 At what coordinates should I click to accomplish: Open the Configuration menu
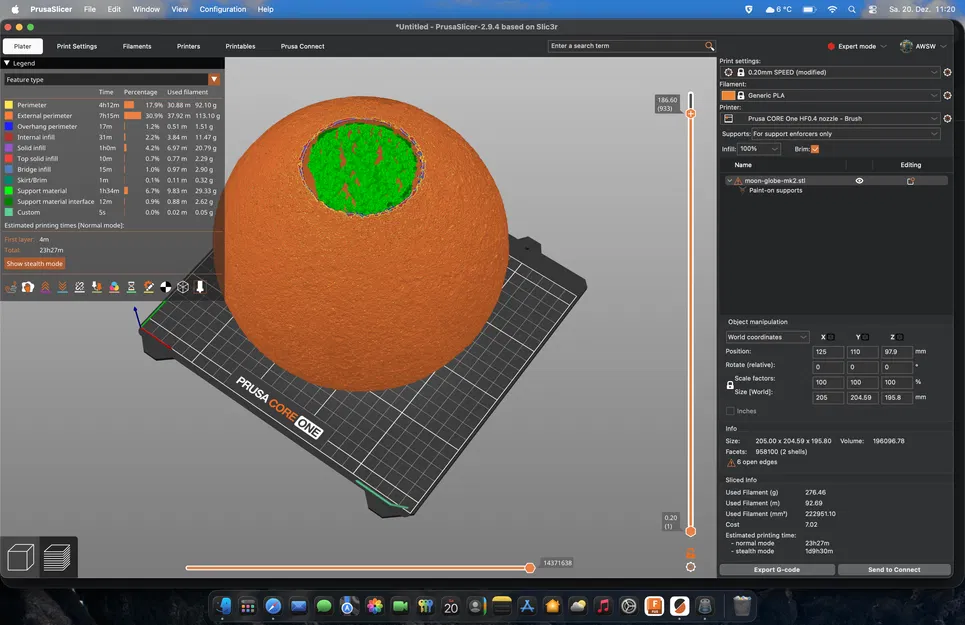223,8
